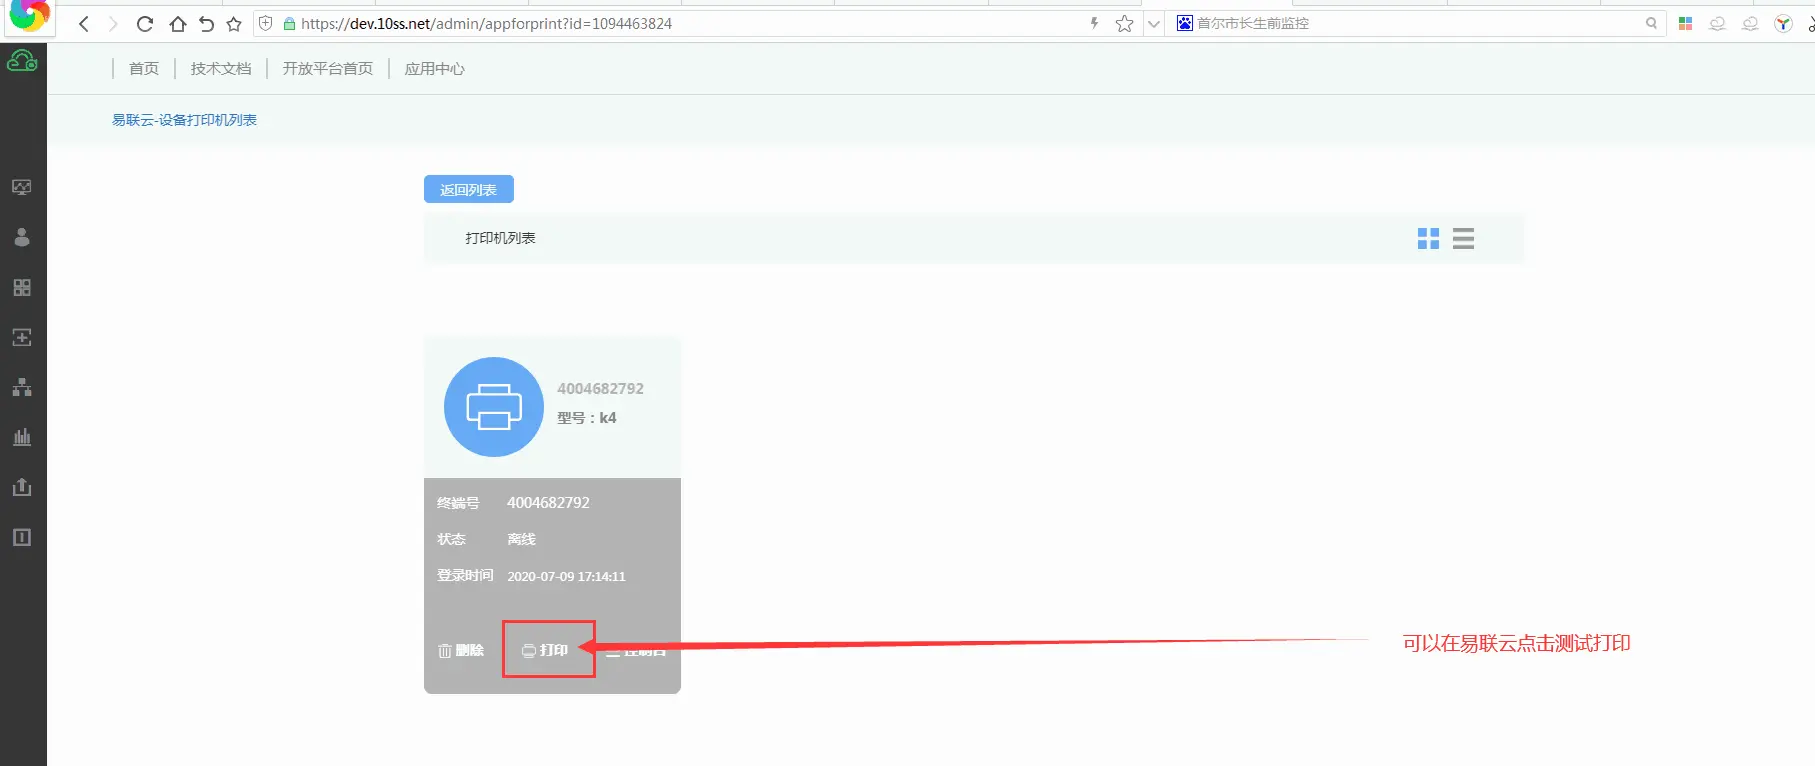Open the 技术文档 navigation item
The width and height of the screenshot is (1815, 766).
tap(221, 68)
